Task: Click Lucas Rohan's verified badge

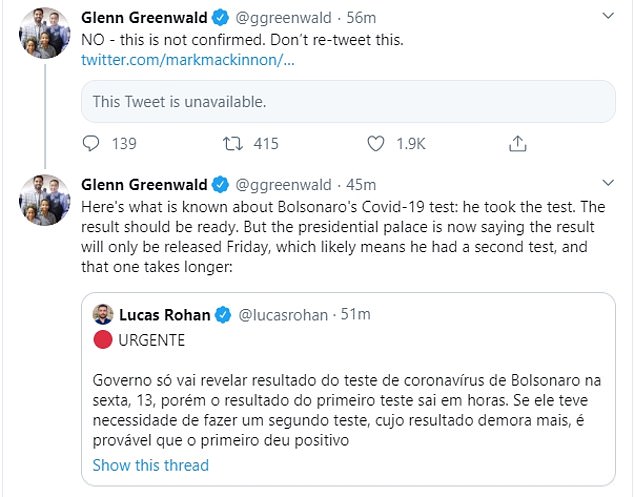Action: pos(223,315)
